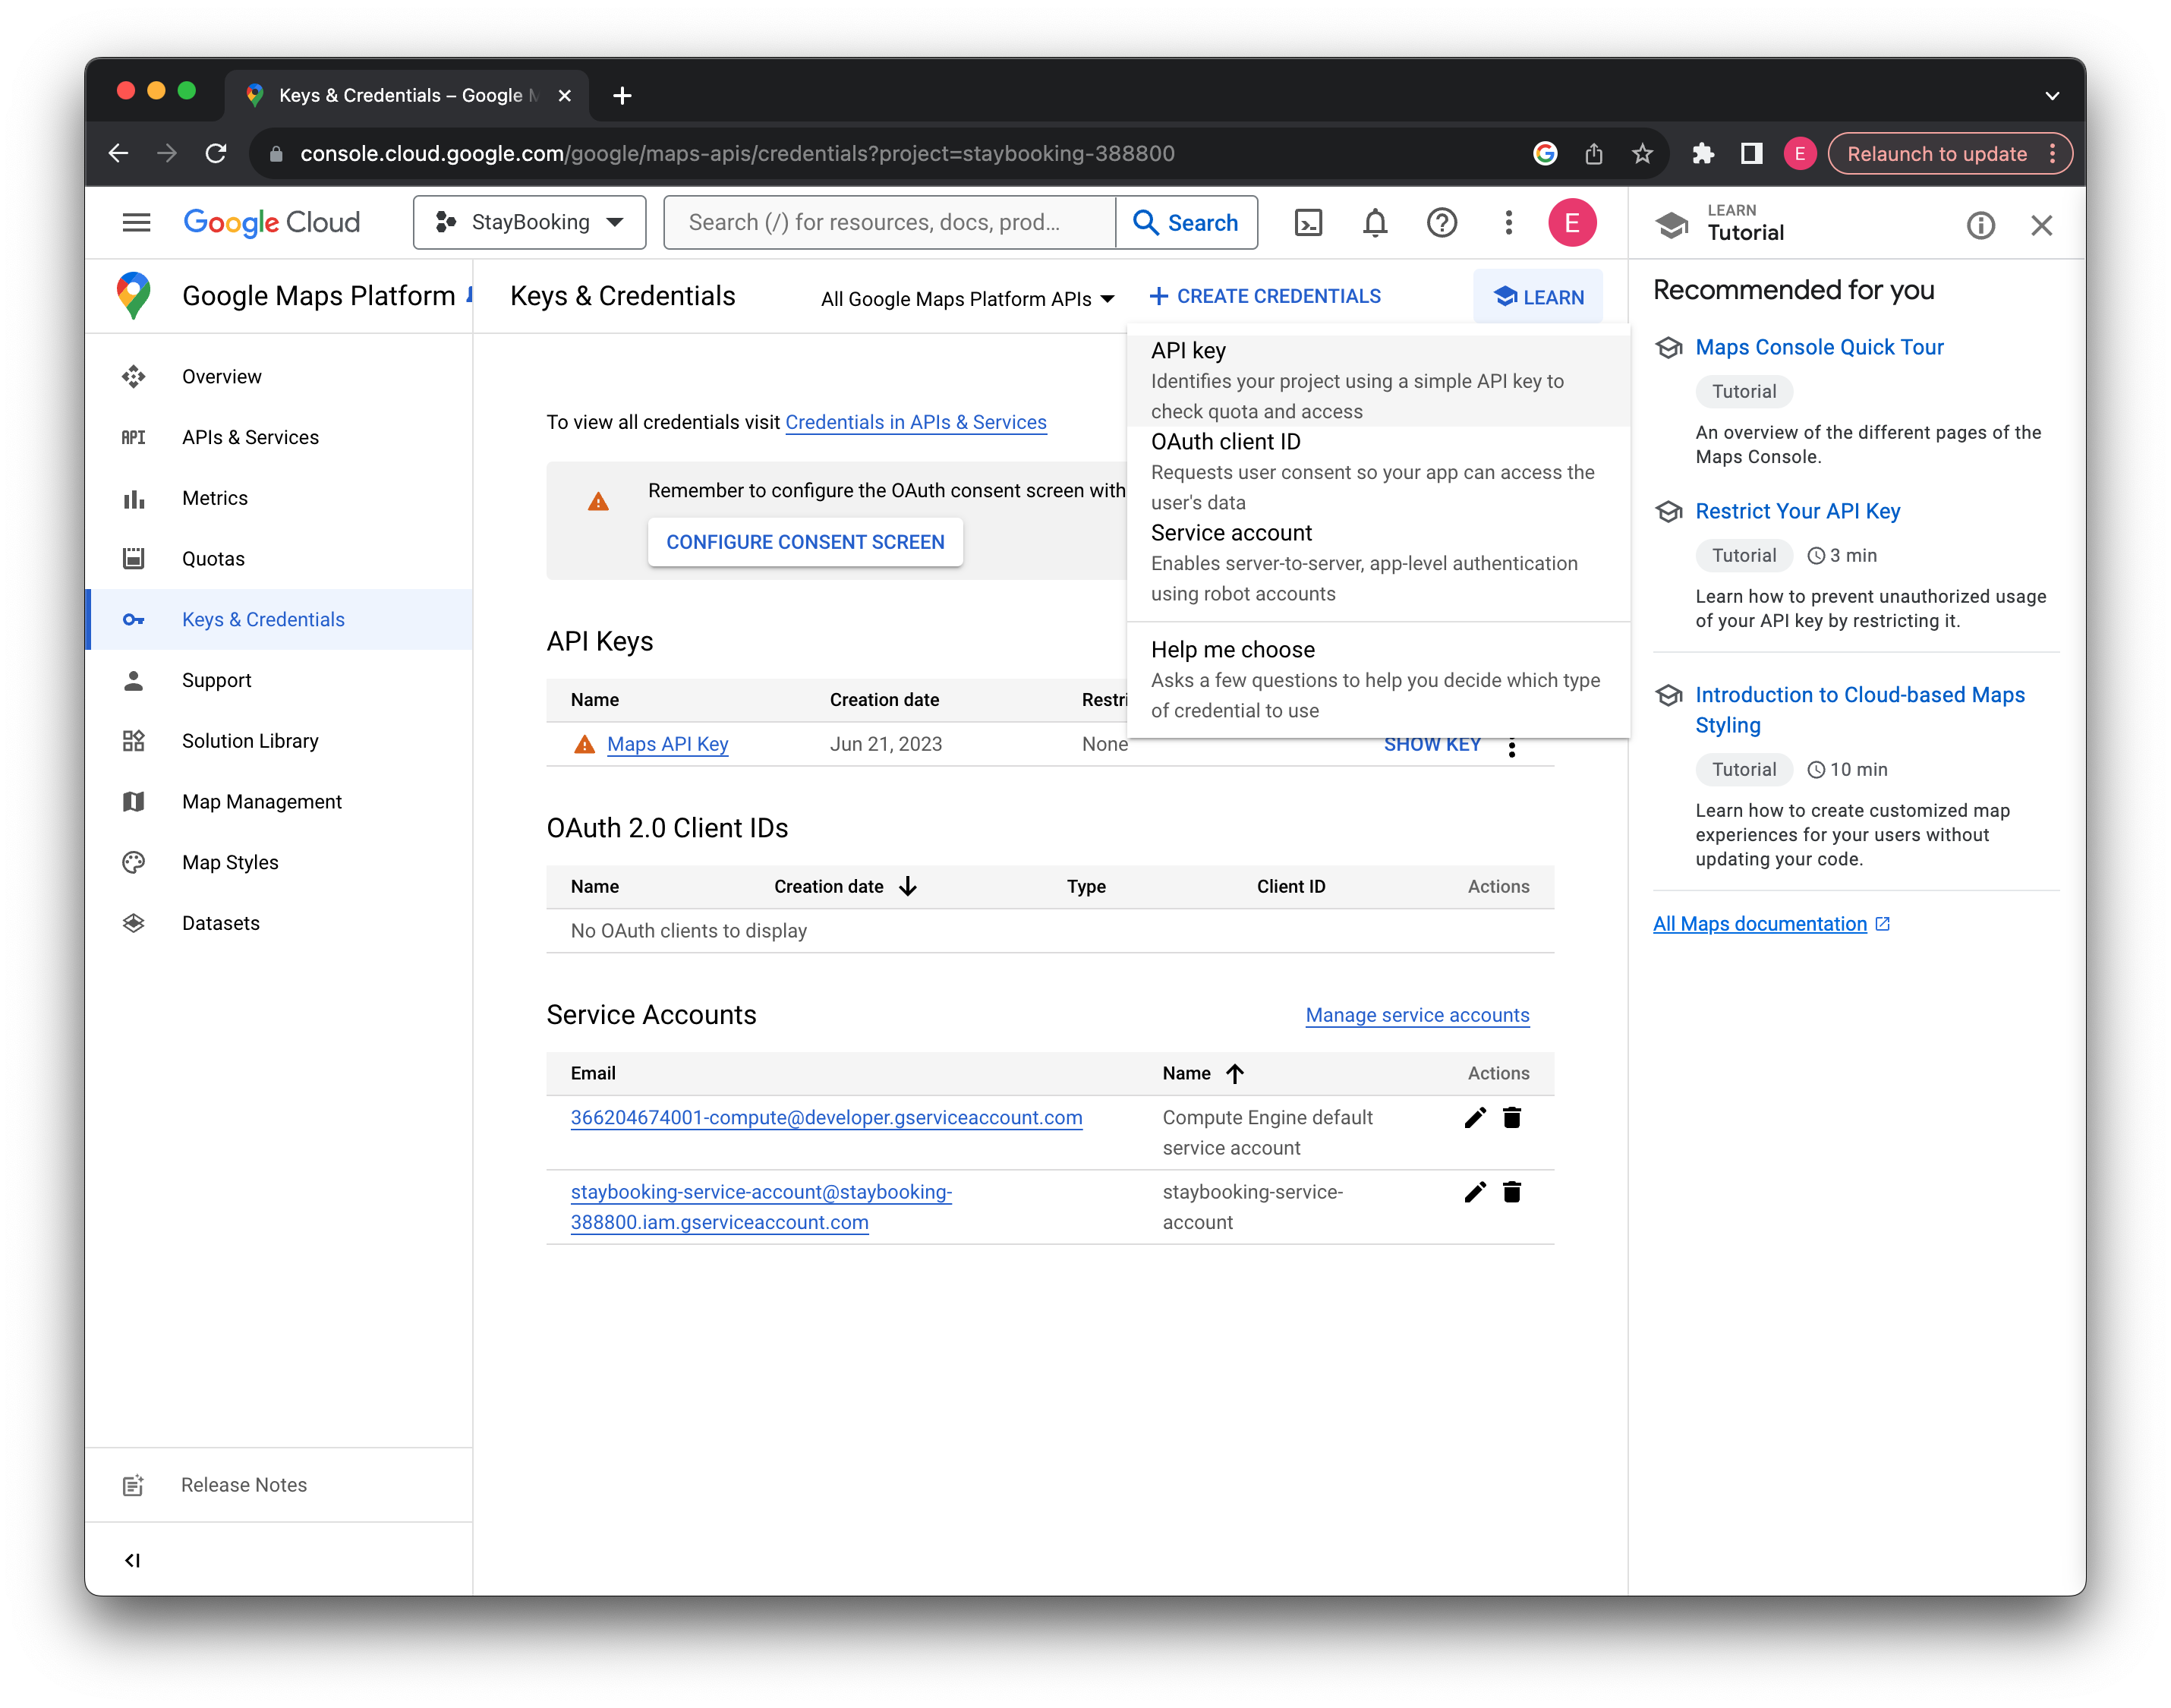Edit the Compute Engine default service account
Image resolution: width=2171 pixels, height=1708 pixels.
[1475, 1117]
